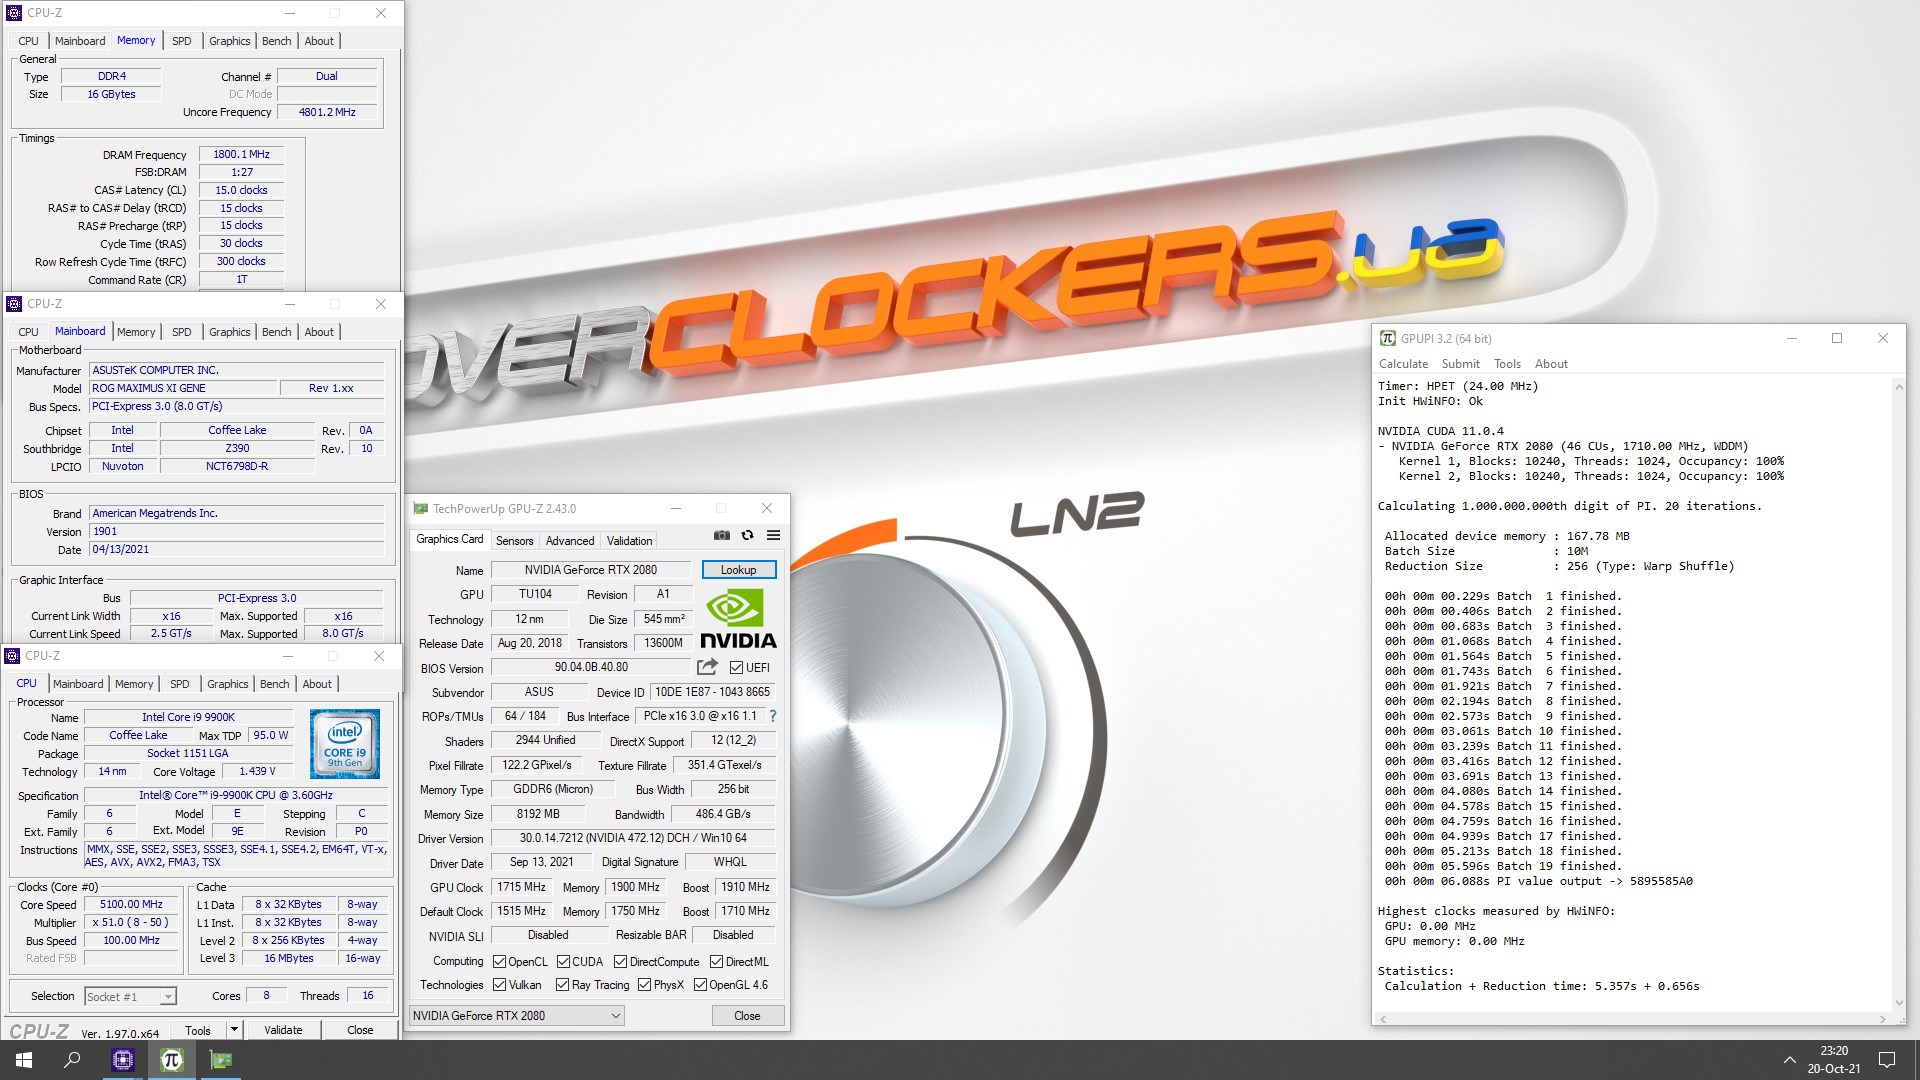1920x1080 pixels.
Task: Open SPD tab in Mainboard CPU-Z window
Action: tap(181, 332)
